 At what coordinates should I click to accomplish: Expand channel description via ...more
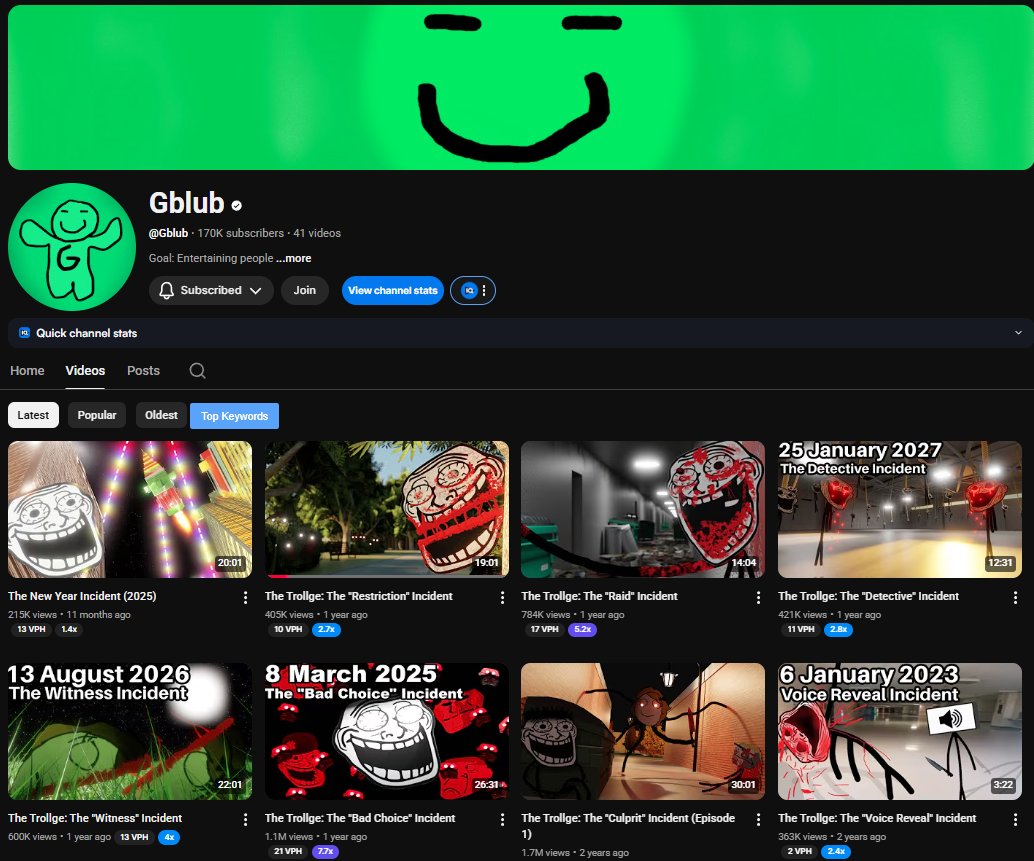[293, 258]
